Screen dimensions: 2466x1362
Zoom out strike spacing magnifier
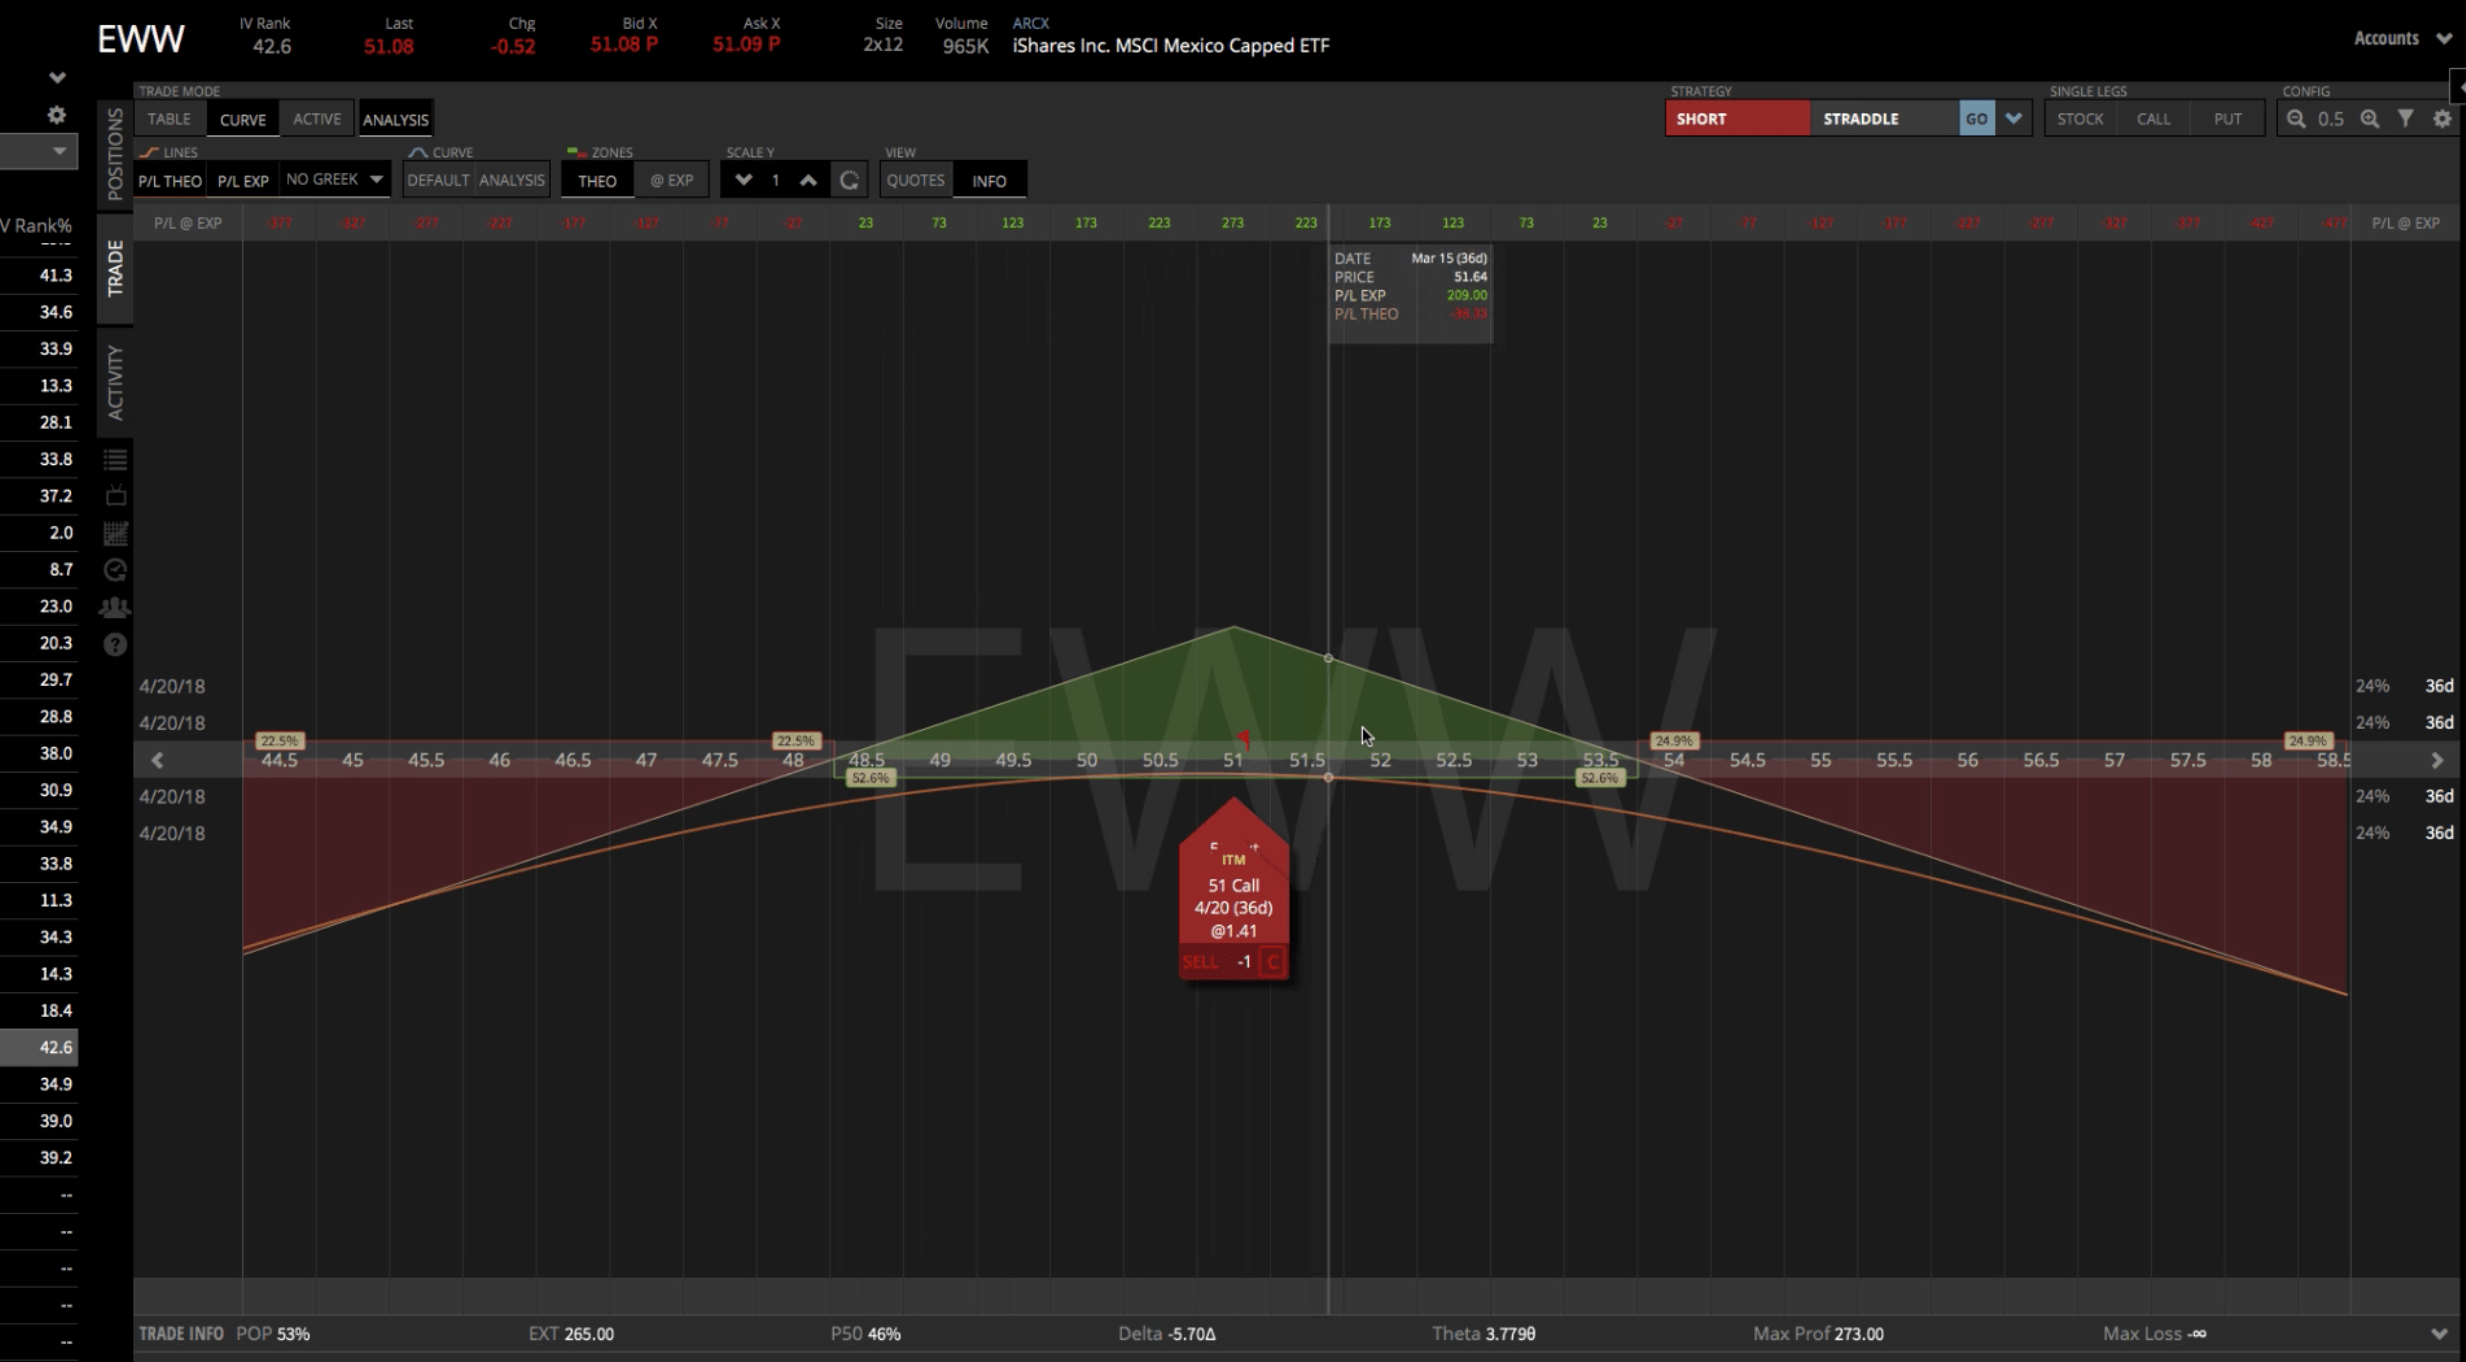coord(2296,119)
